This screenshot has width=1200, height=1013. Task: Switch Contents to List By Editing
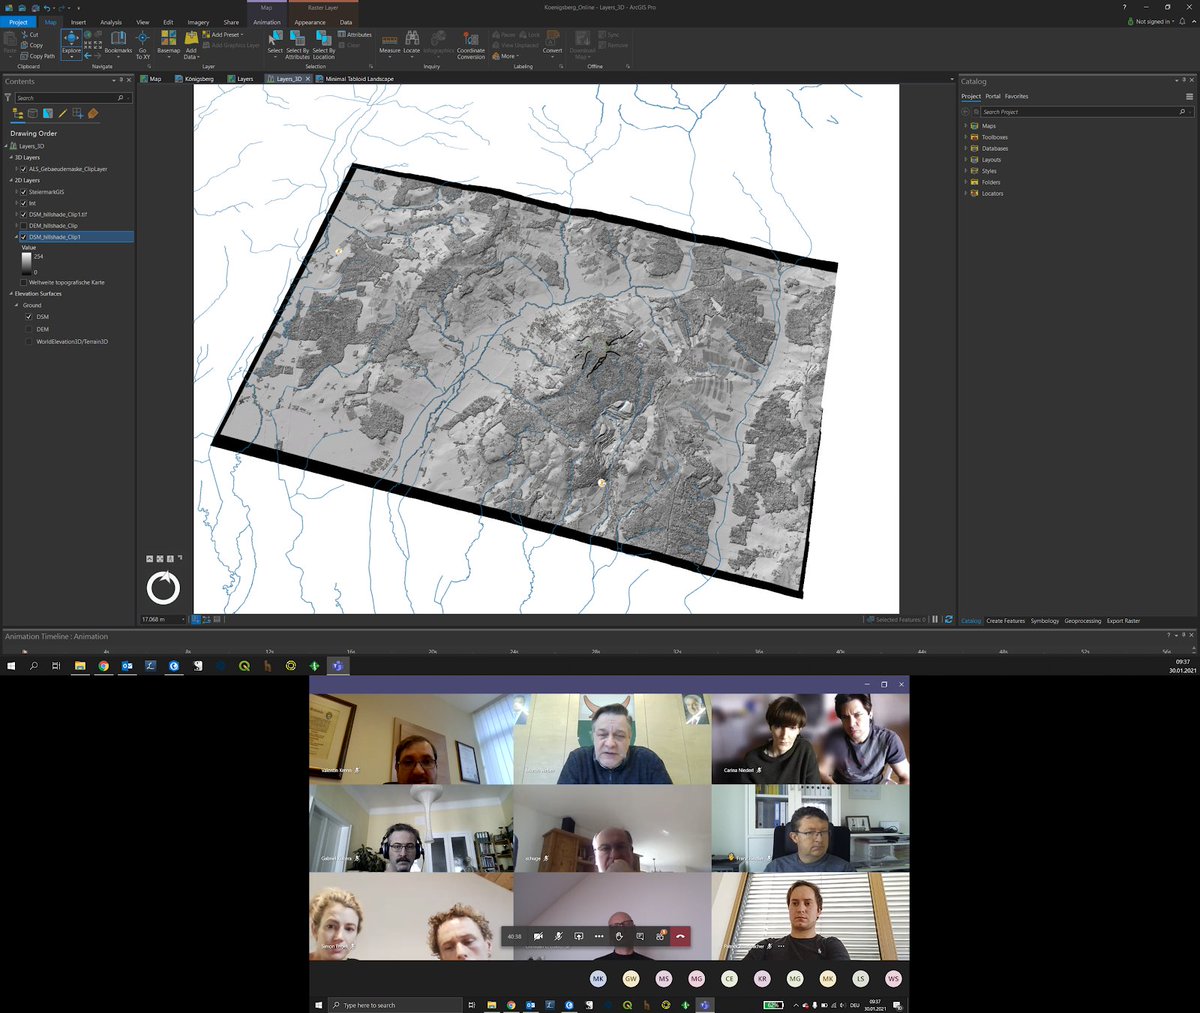pos(63,114)
